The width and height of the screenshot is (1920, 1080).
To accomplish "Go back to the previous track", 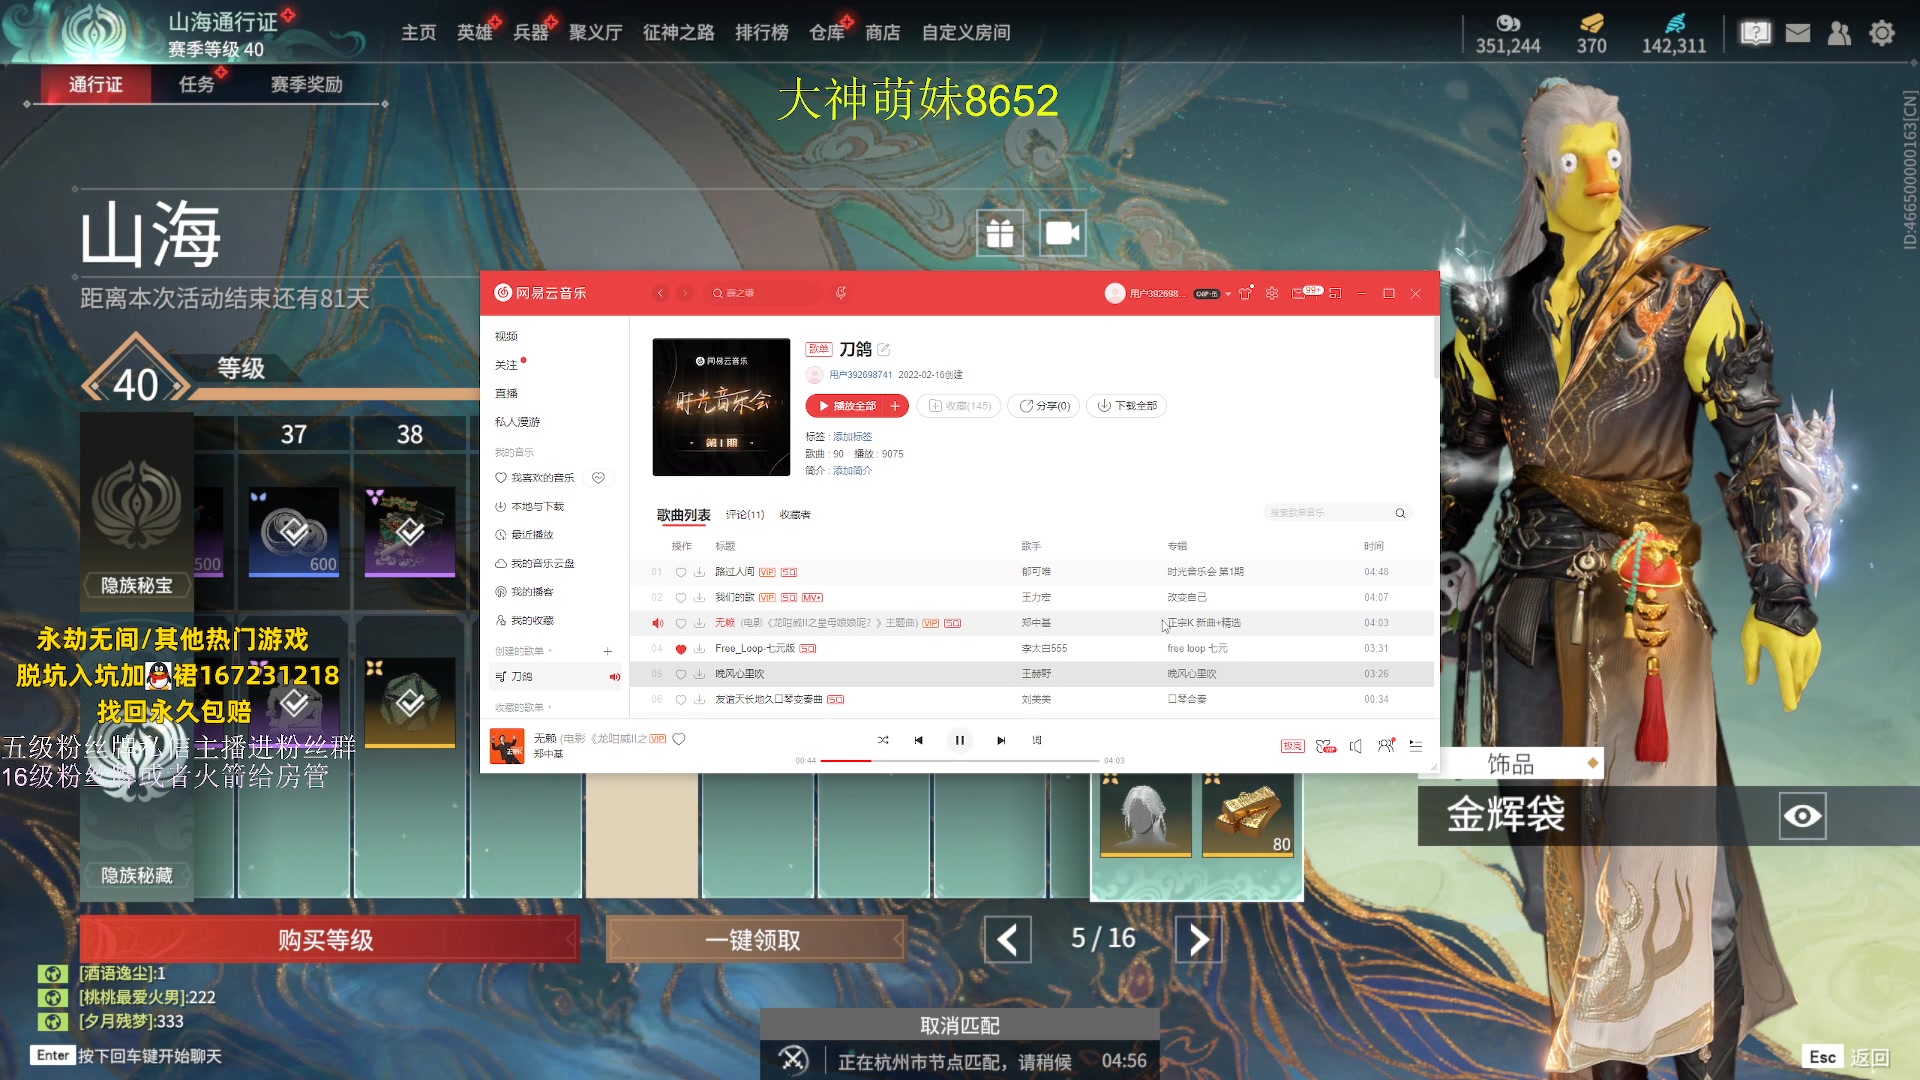I will click(x=918, y=740).
